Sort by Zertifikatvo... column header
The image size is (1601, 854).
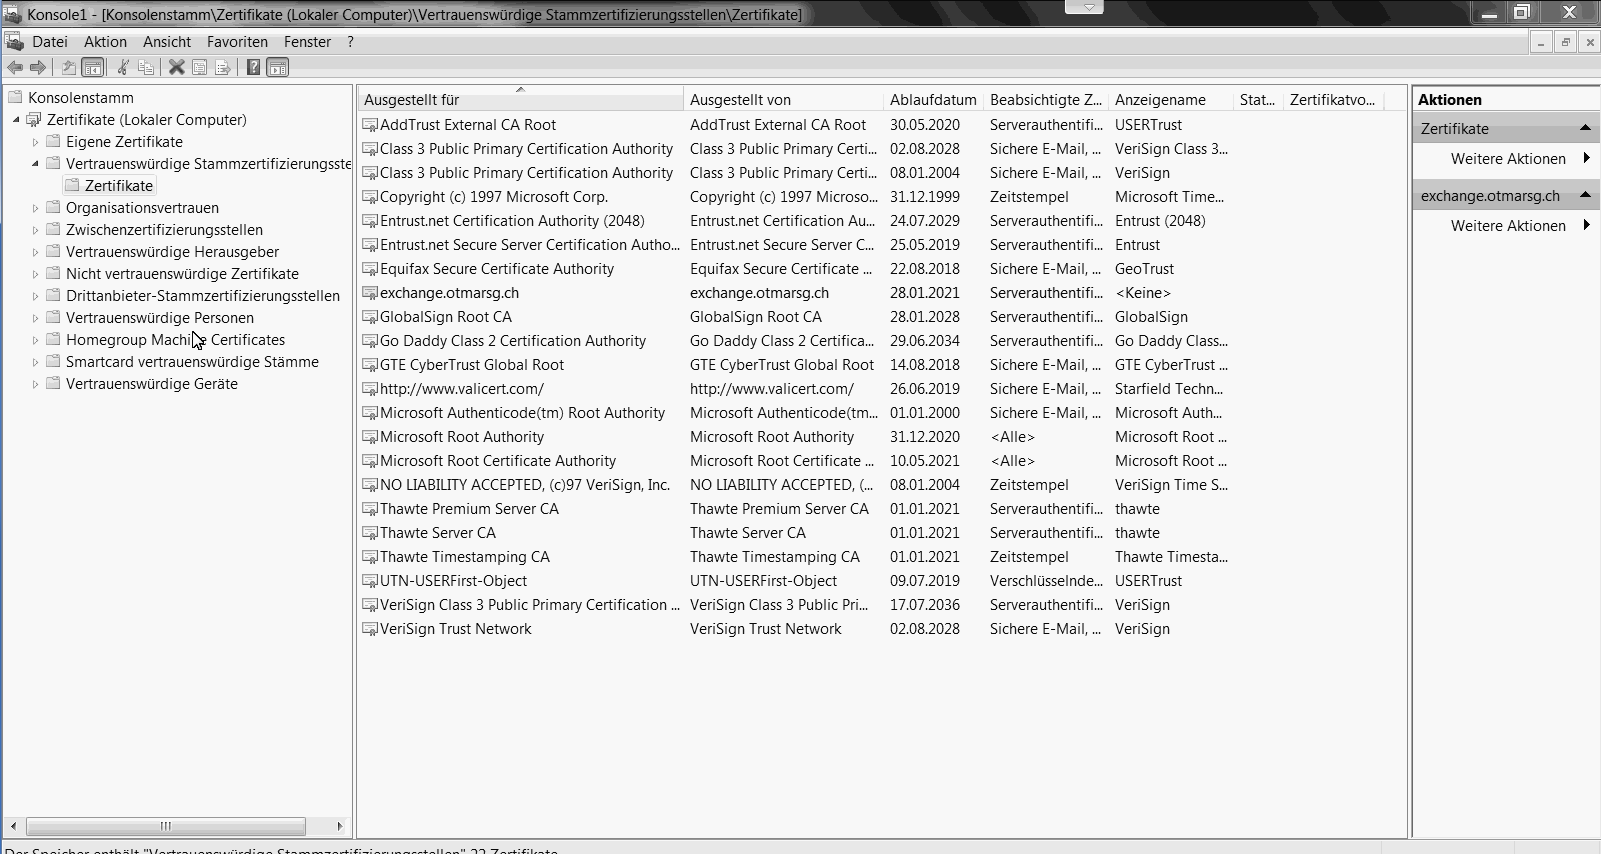tap(1332, 100)
